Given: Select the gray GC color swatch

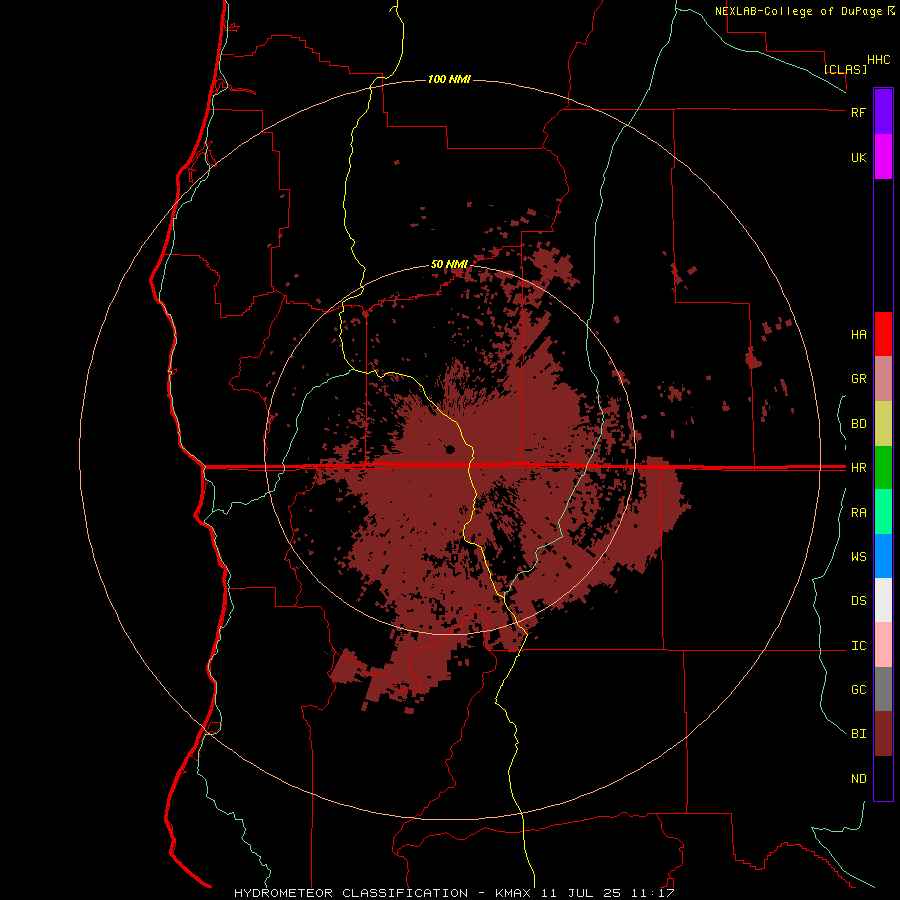Looking at the screenshot, I should tap(883, 689).
